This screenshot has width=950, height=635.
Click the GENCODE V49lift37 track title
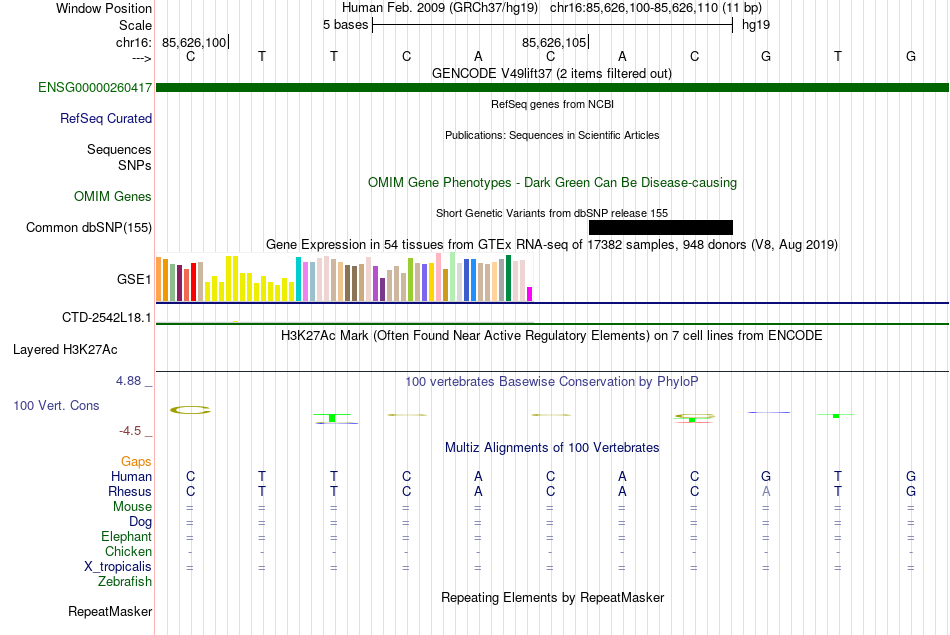click(552, 73)
